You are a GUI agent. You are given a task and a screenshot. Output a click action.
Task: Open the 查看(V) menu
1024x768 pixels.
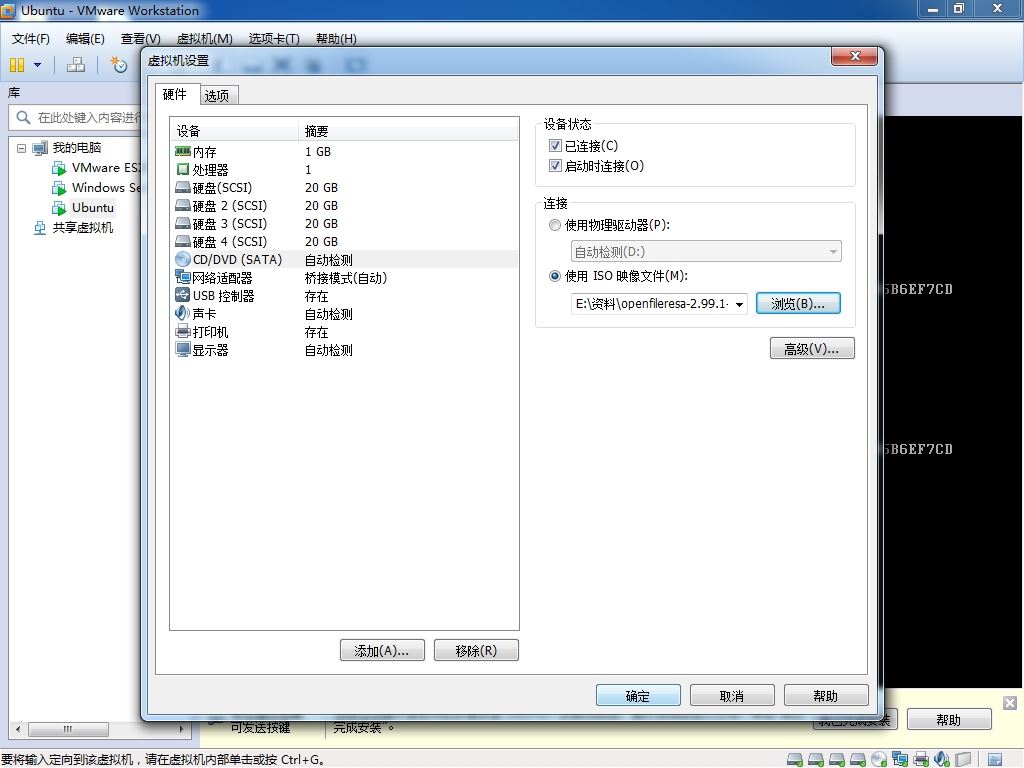pyautogui.click(x=140, y=39)
